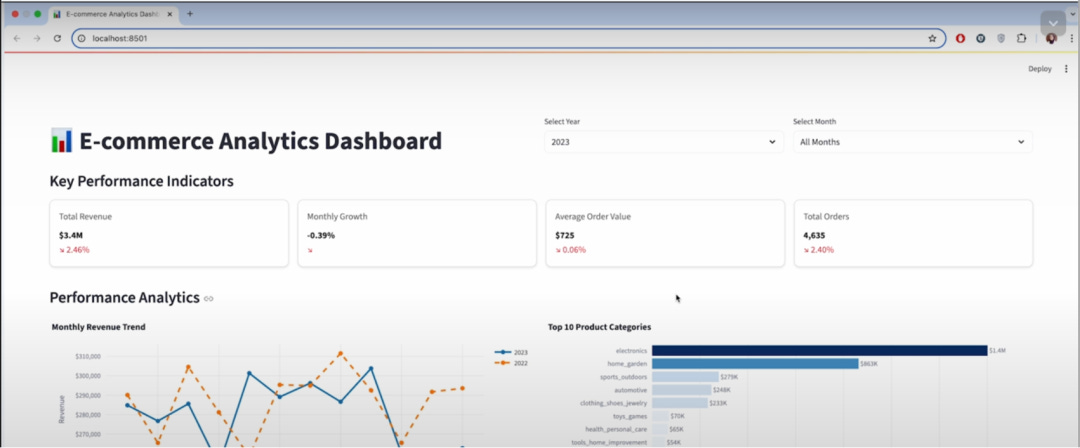Click the "4,635" total orders value
This screenshot has height=448, width=1080.
click(814, 235)
